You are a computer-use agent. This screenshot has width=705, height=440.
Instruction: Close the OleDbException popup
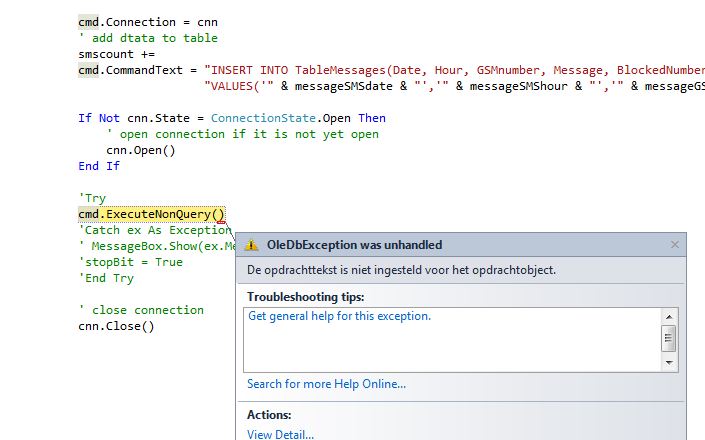(x=675, y=245)
